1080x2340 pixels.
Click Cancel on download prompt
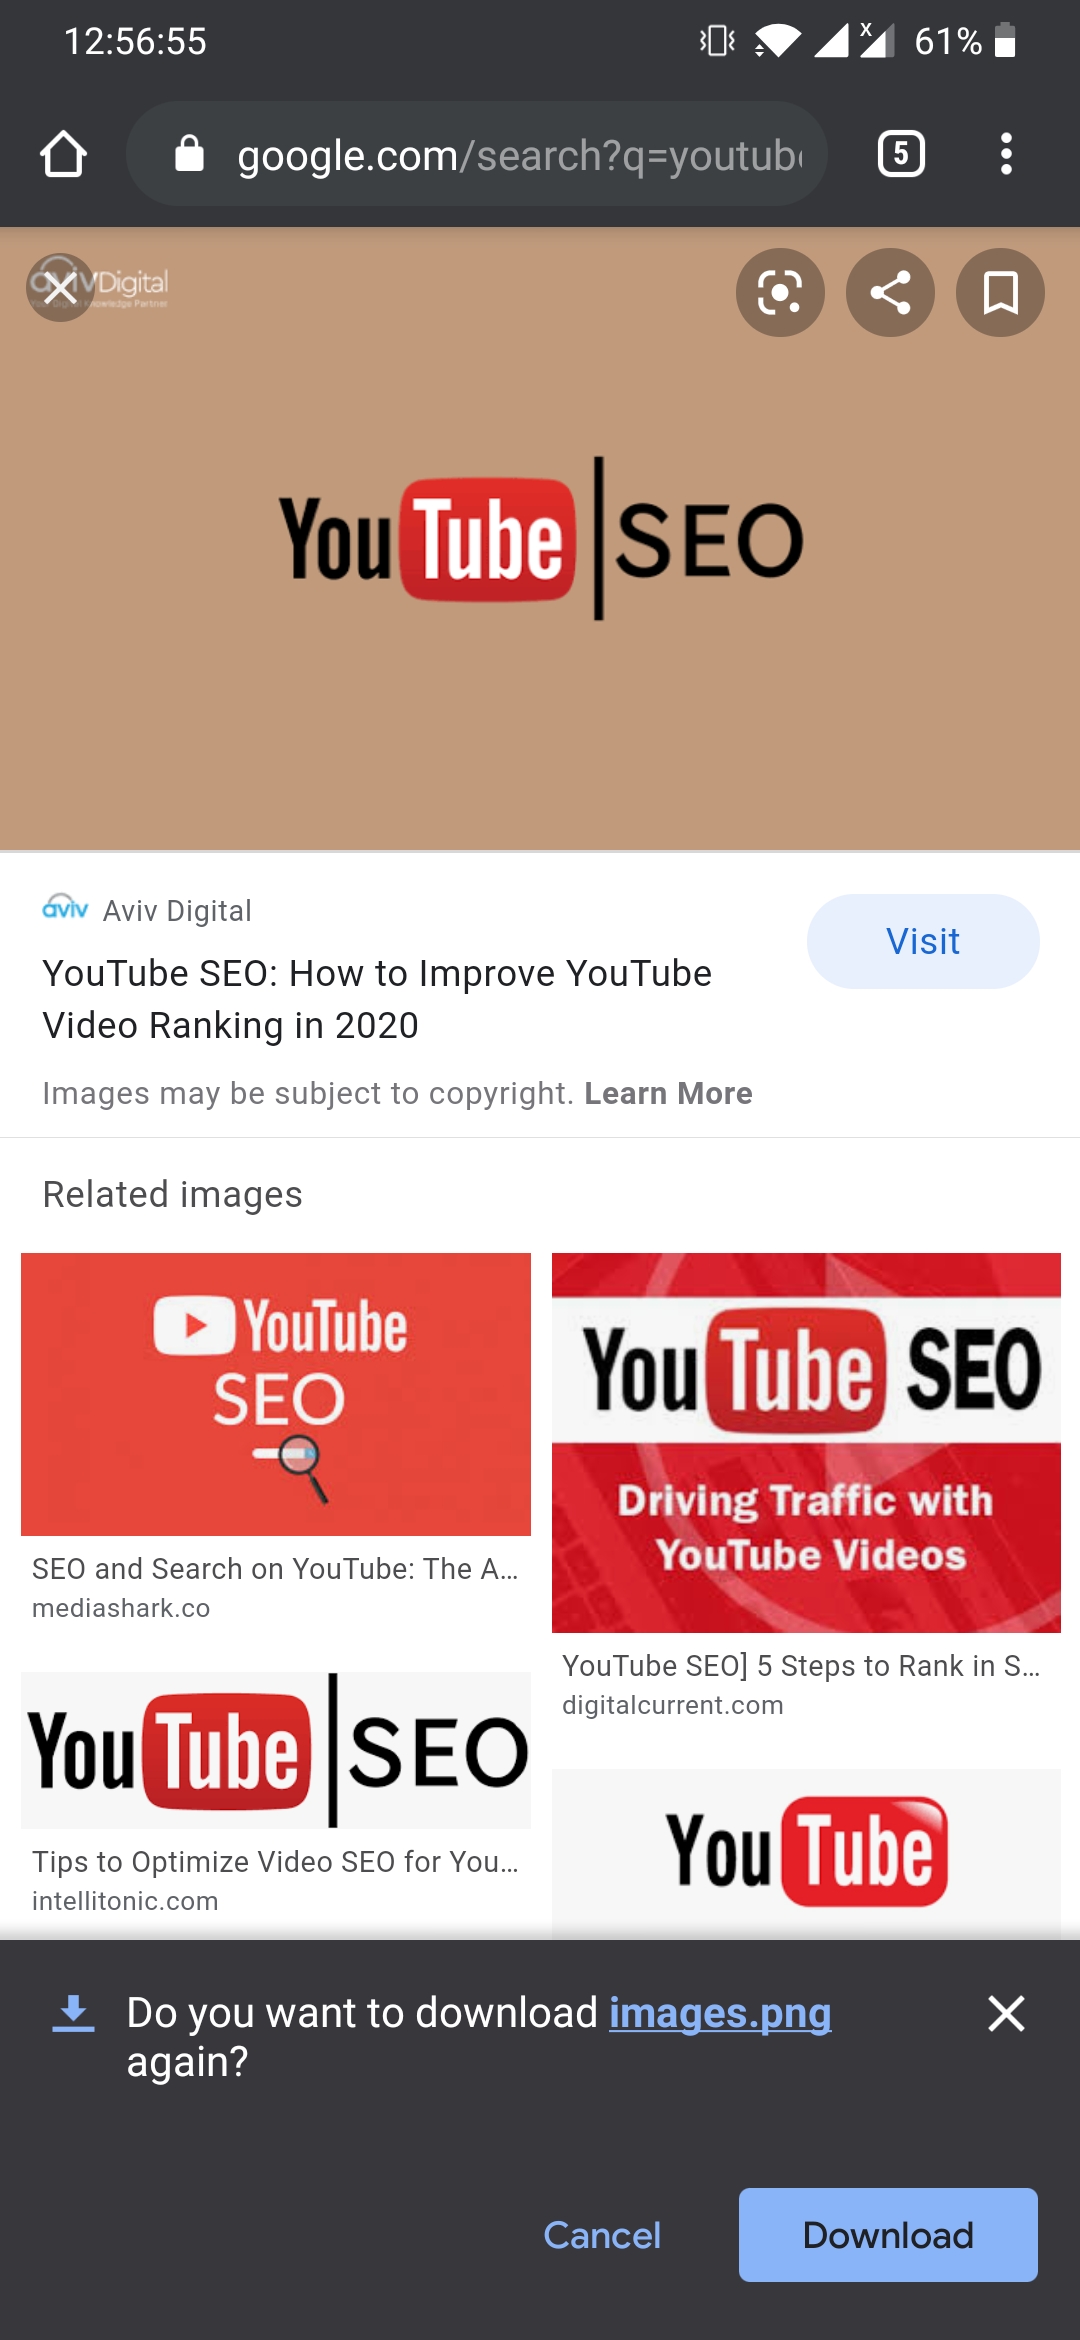point(602,2235)
